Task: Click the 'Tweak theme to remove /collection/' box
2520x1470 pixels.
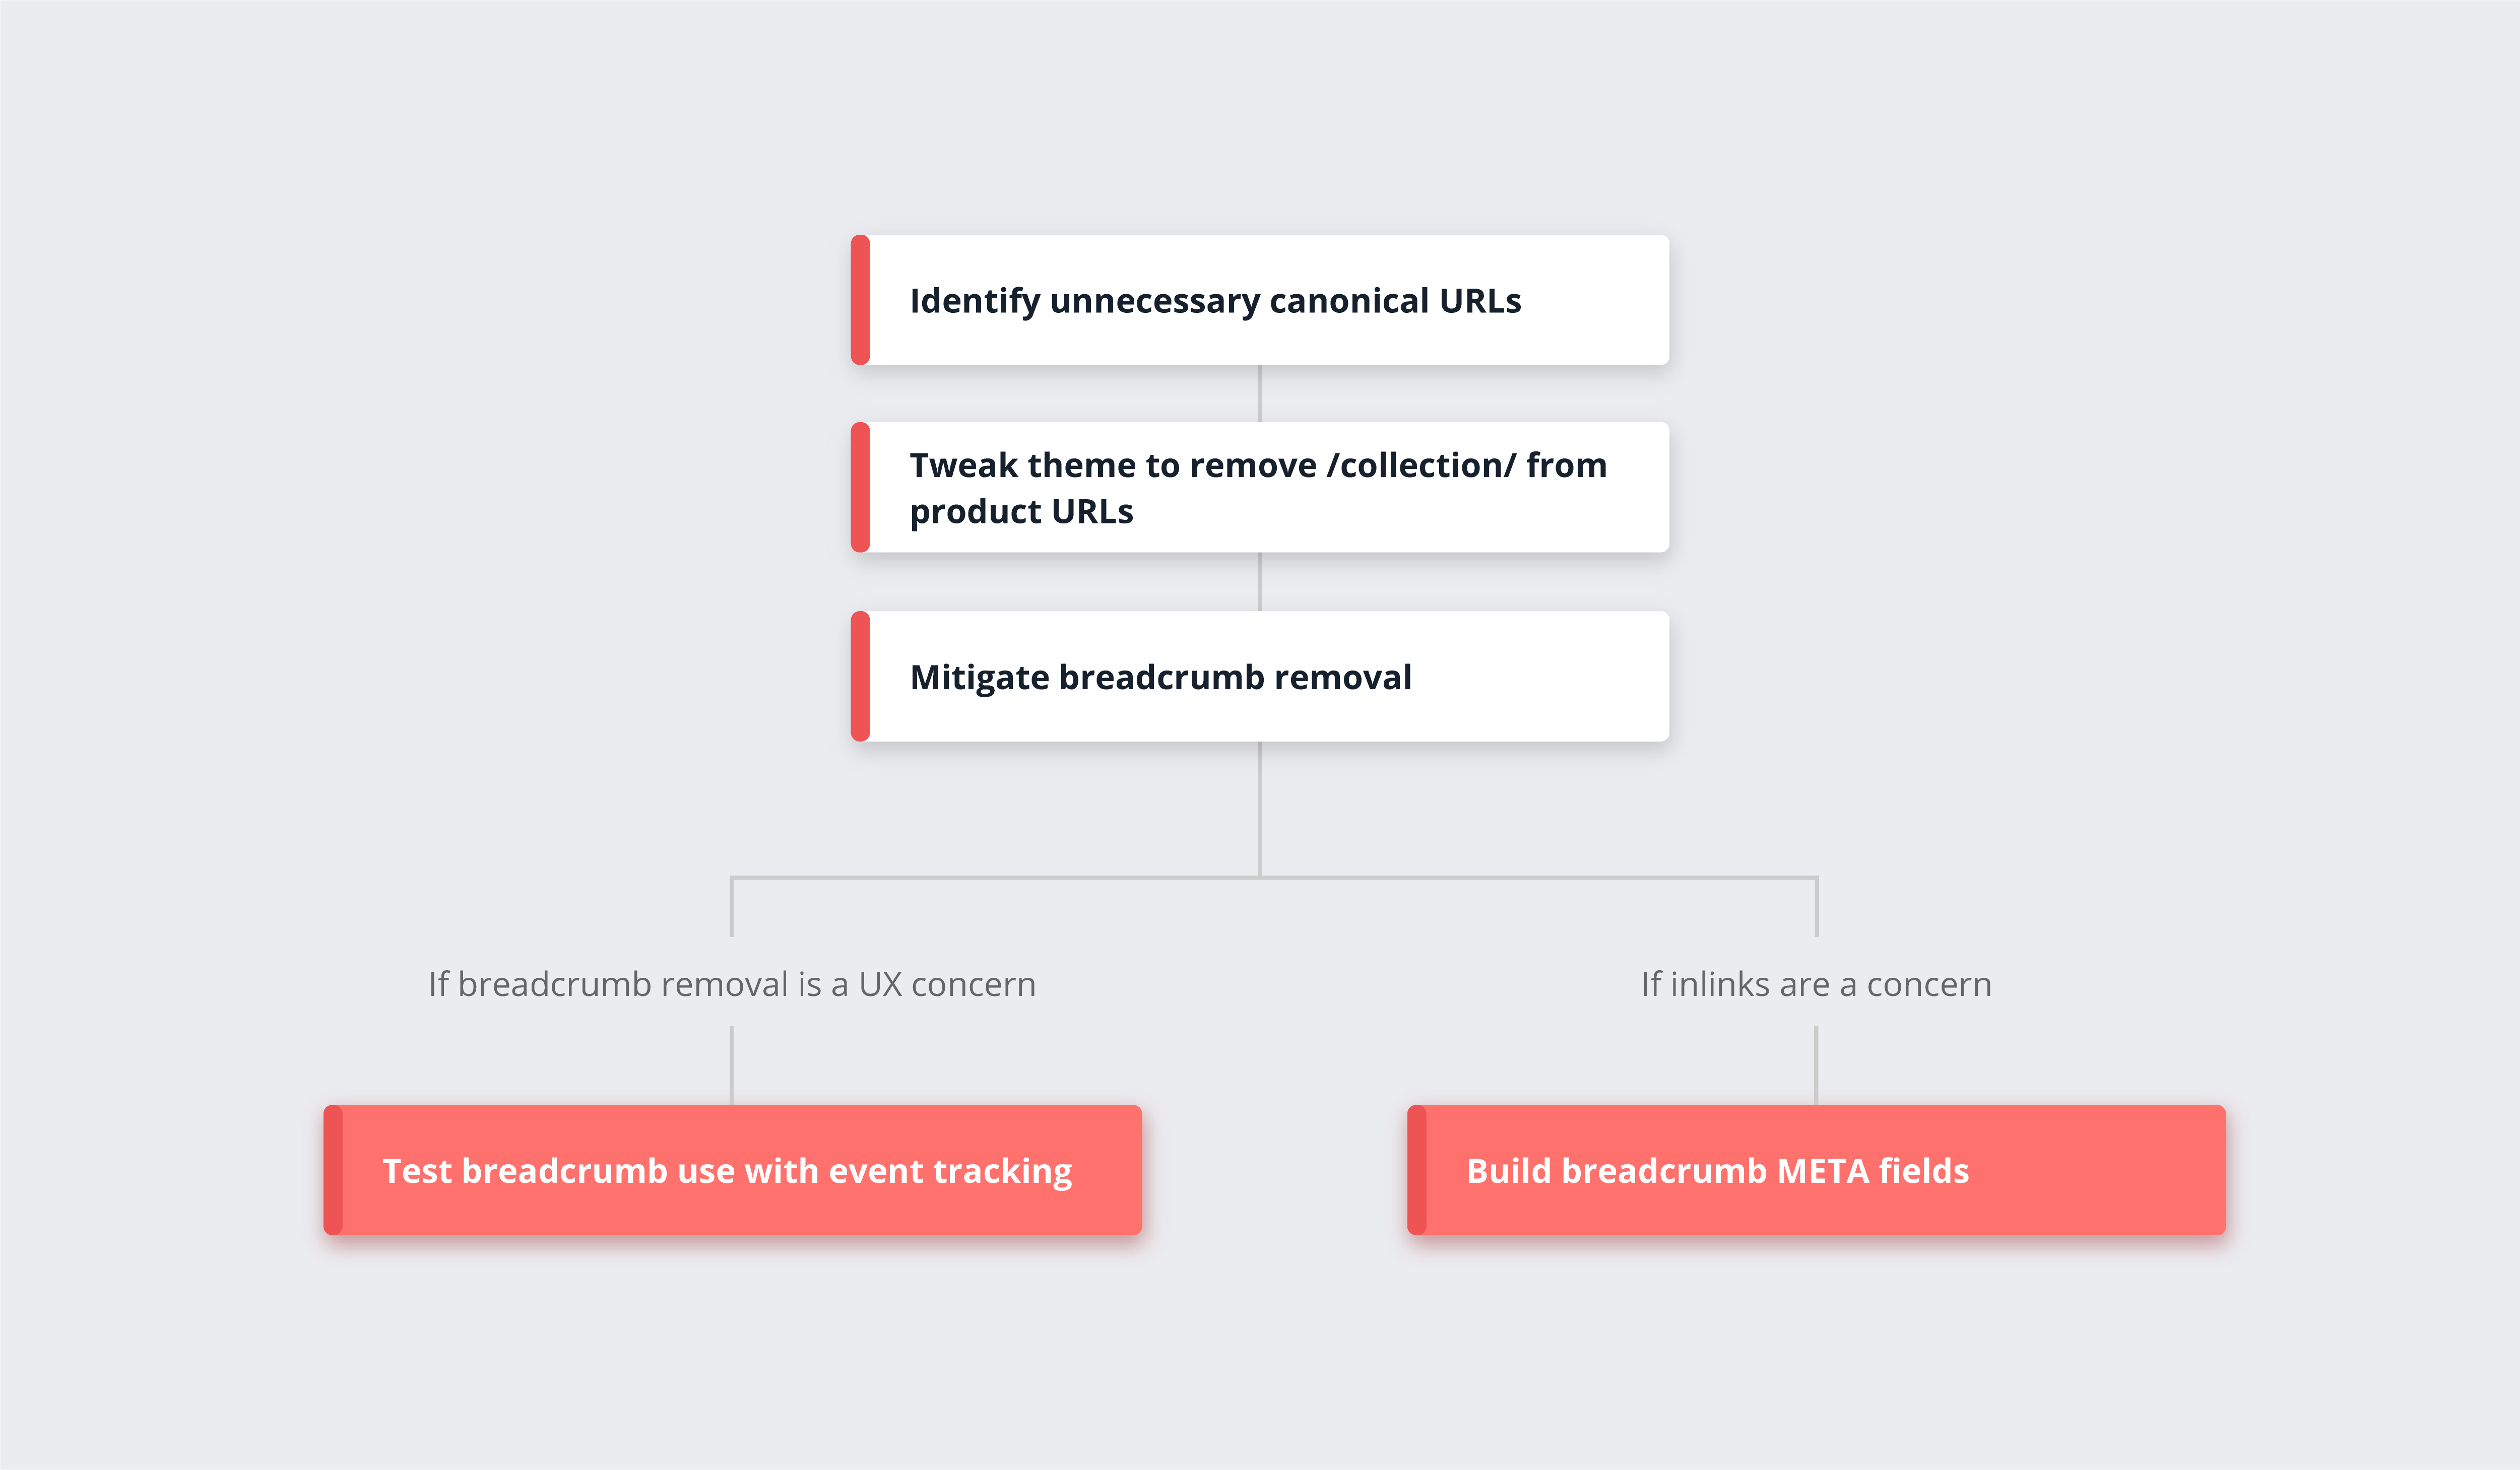Action: [1260, 487]
